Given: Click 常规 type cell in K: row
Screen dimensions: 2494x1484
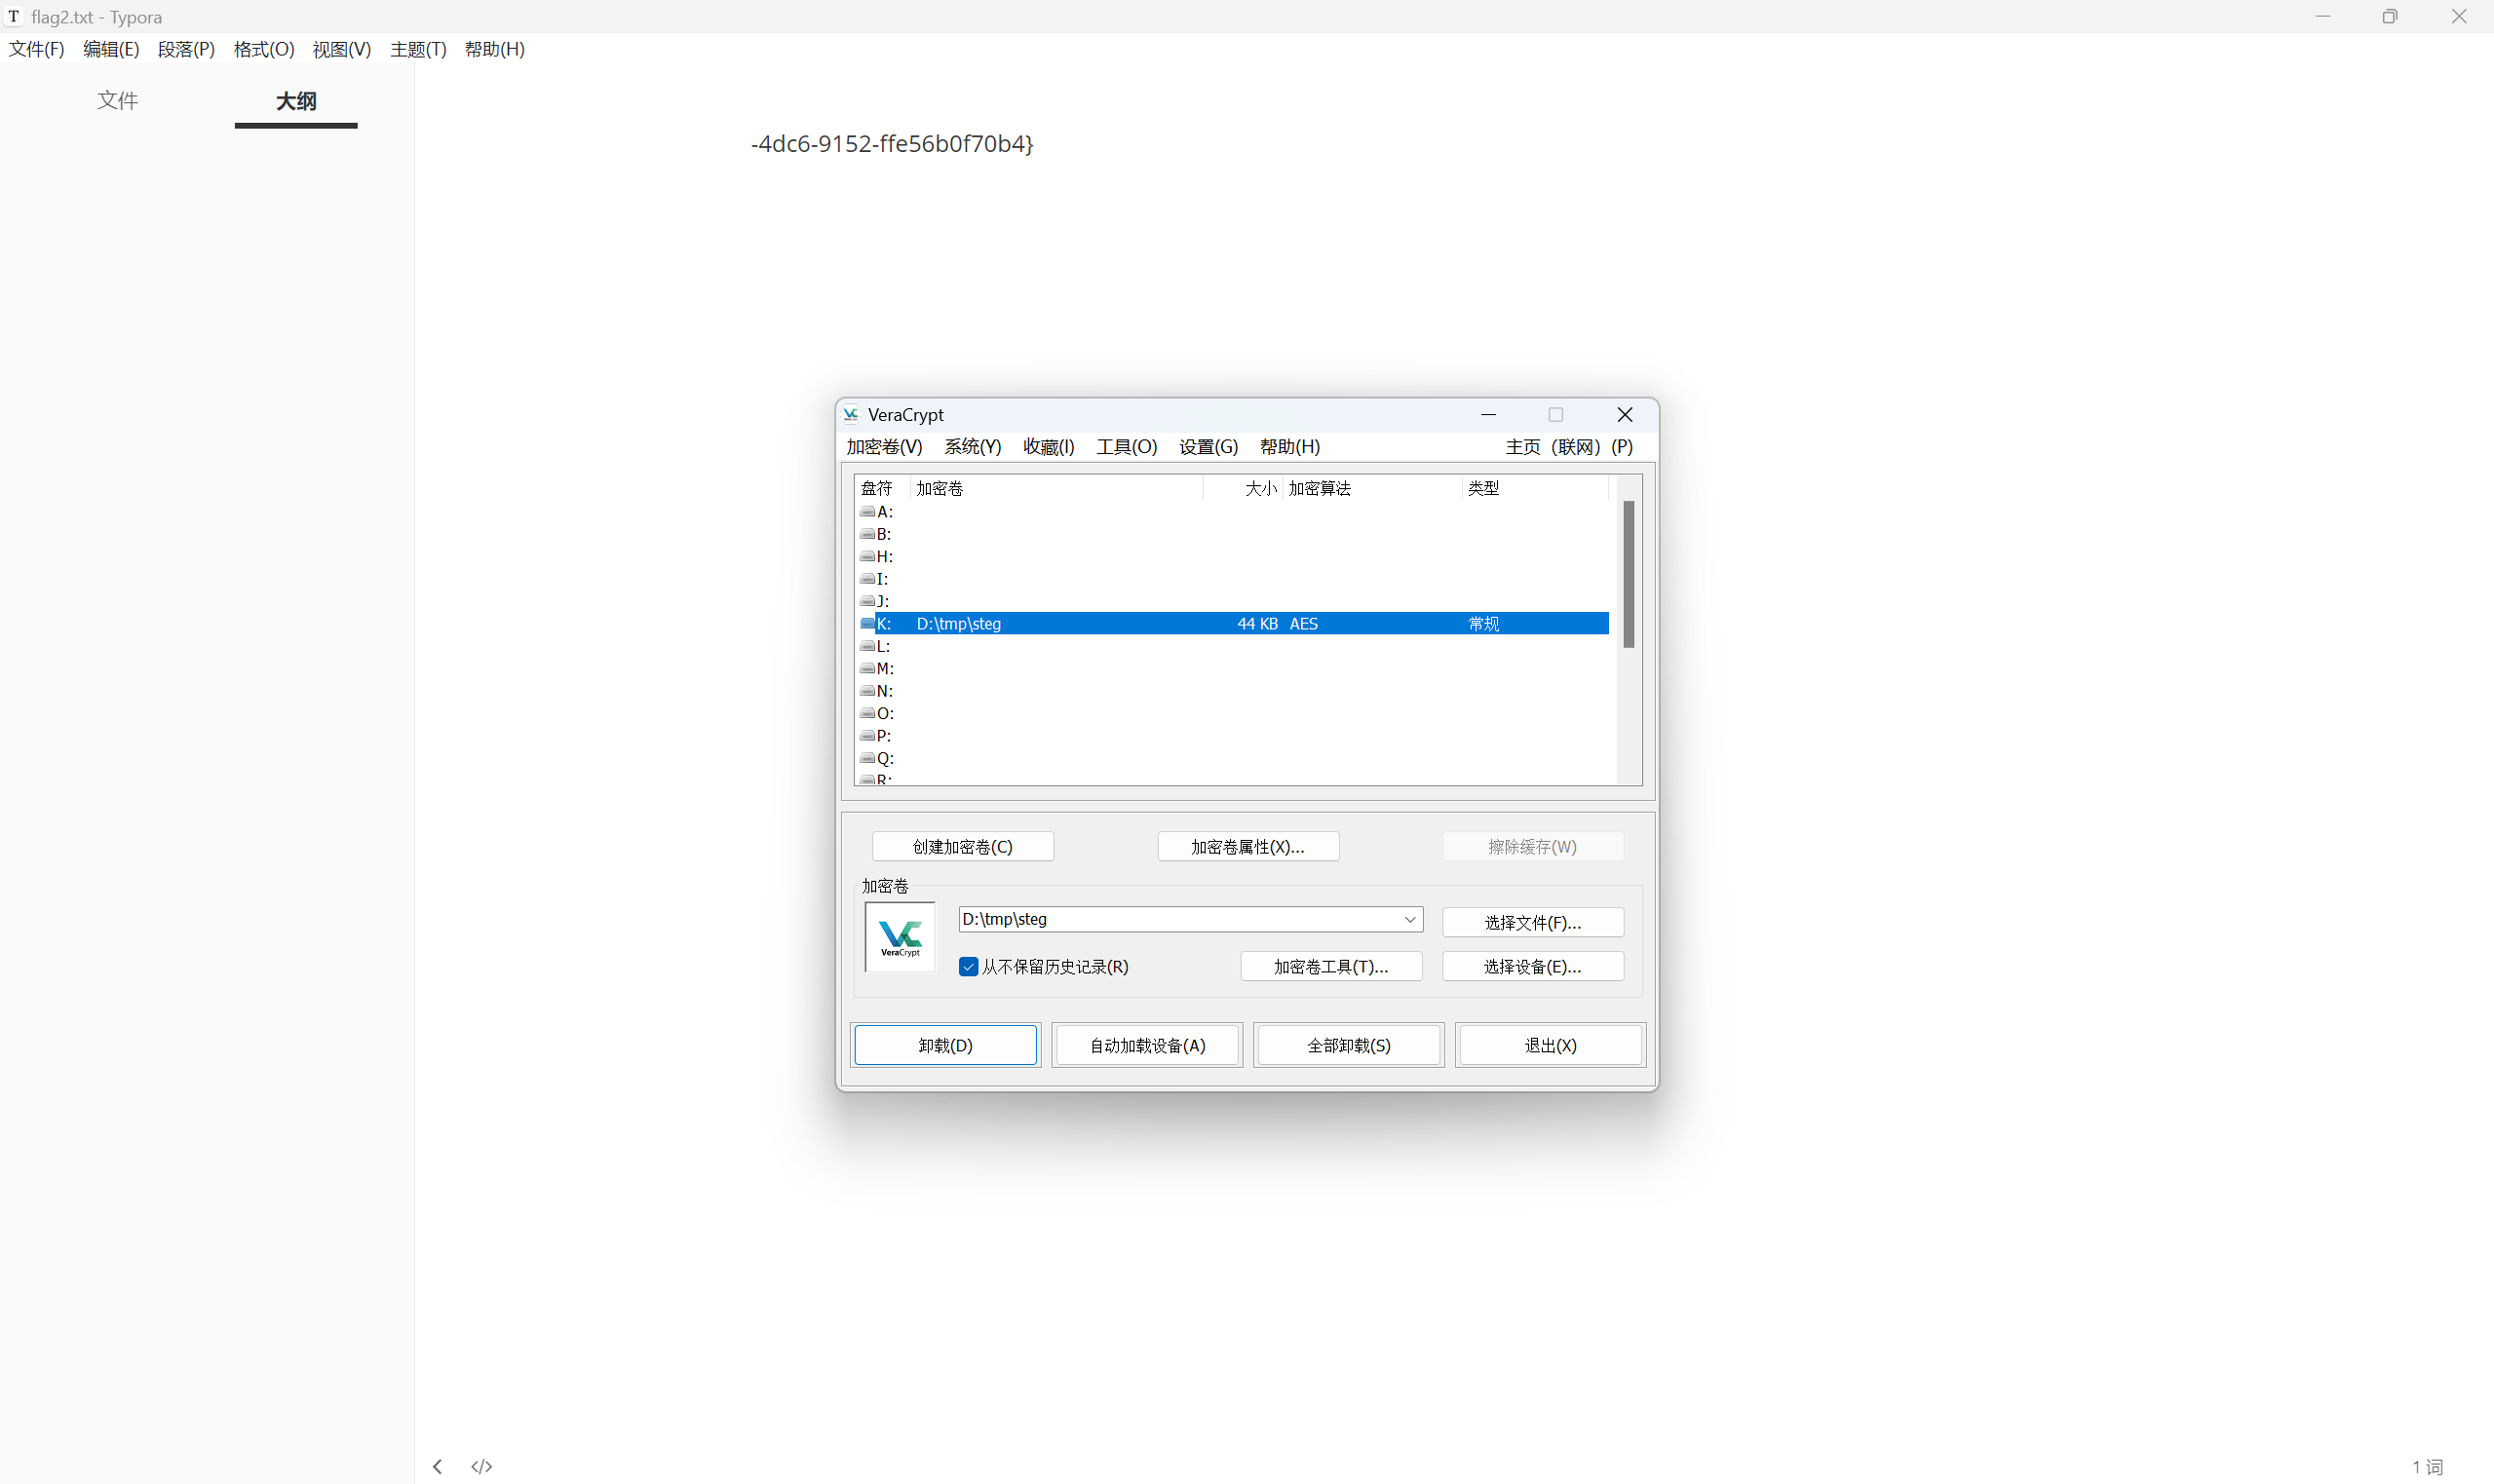Looking at the screenshot, I should (x=1484, y=624).
